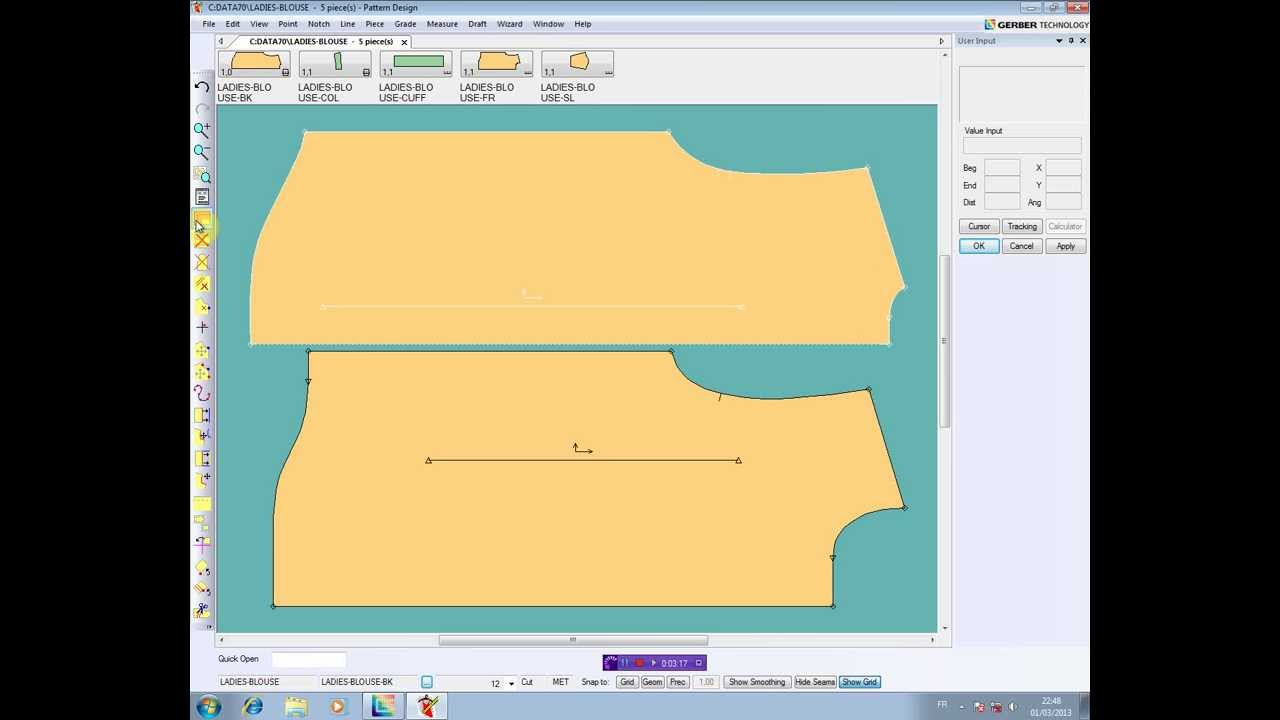This screenshot has width=1280, height=720.
Task: Open the size 12 dropdown arrow
Action: coord(511,684)
